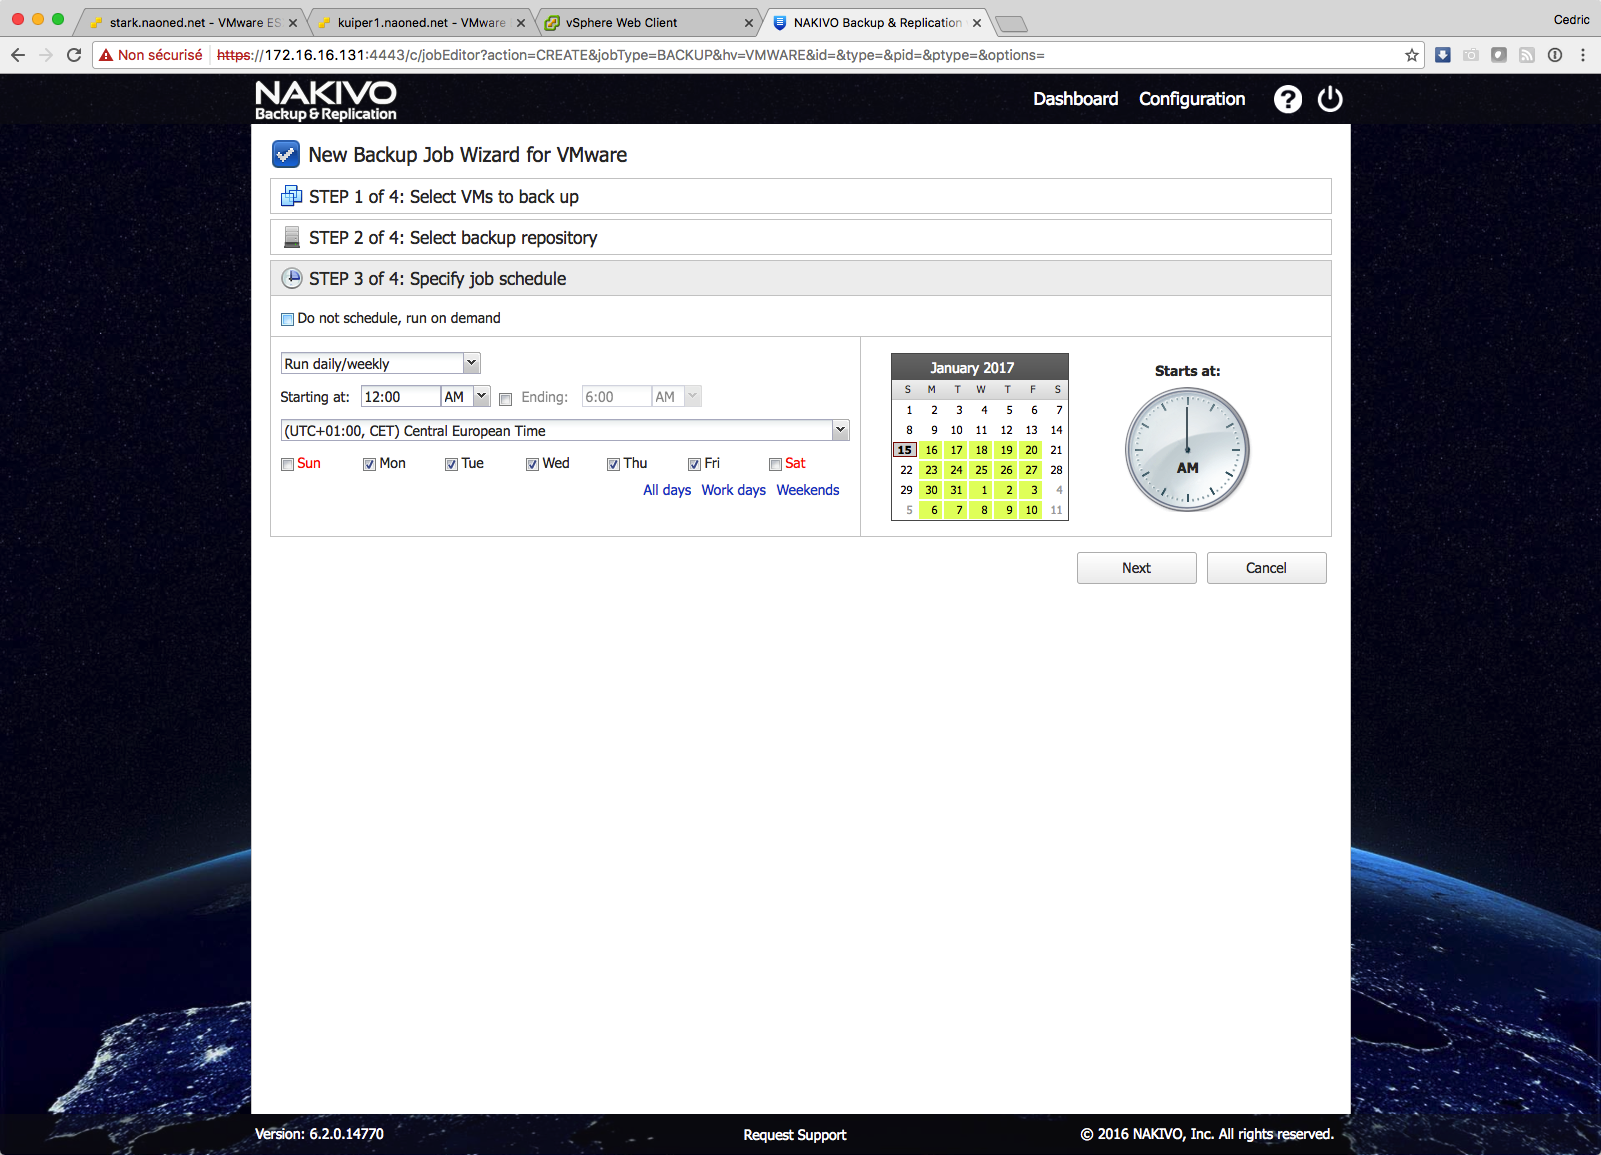Click the Step 1 VMs icon
Viewport: 1601px width, 1155px height.
coord(291,196)
